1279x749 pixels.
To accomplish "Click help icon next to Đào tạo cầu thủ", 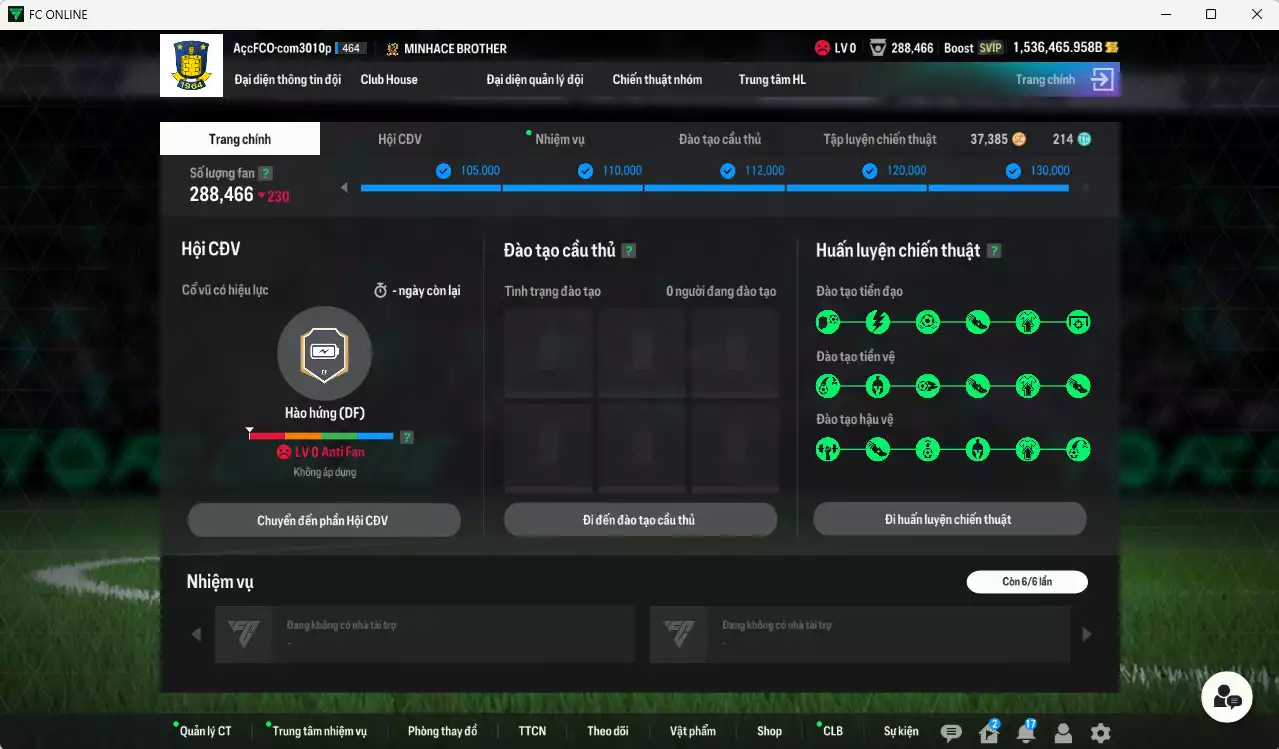I will point(629,251).
